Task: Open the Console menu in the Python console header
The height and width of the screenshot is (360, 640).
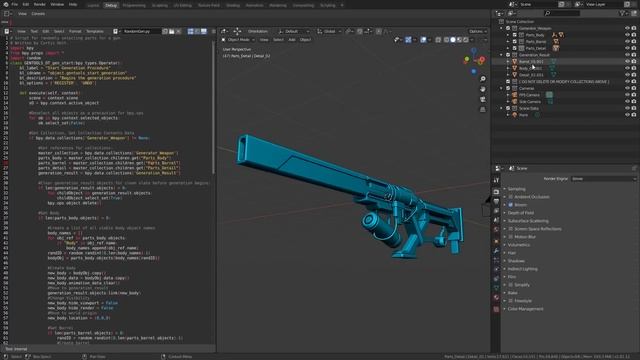Action: [38, 13]
